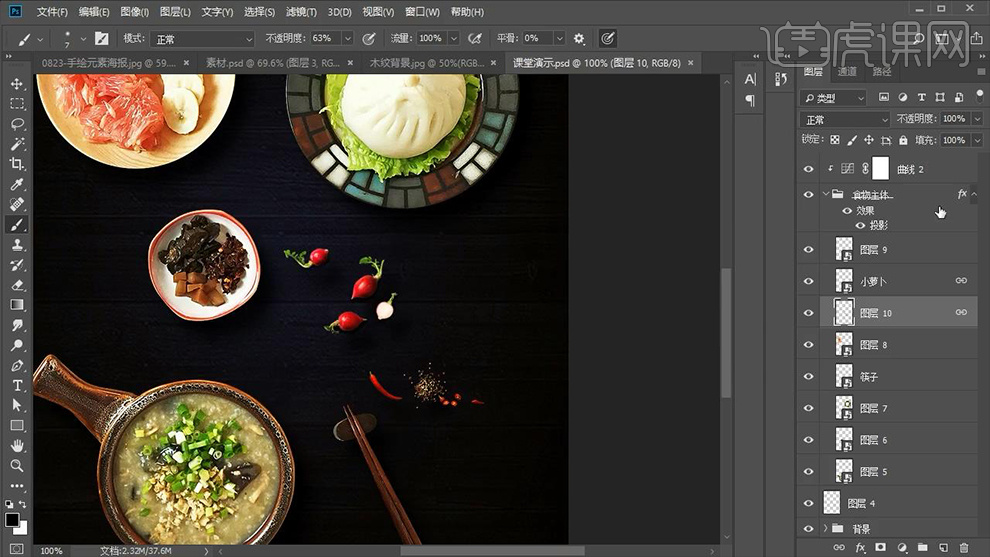This screenshot has height=557, width=990.
Task: Toggle visibility of 图层 9
Action: 809,249
